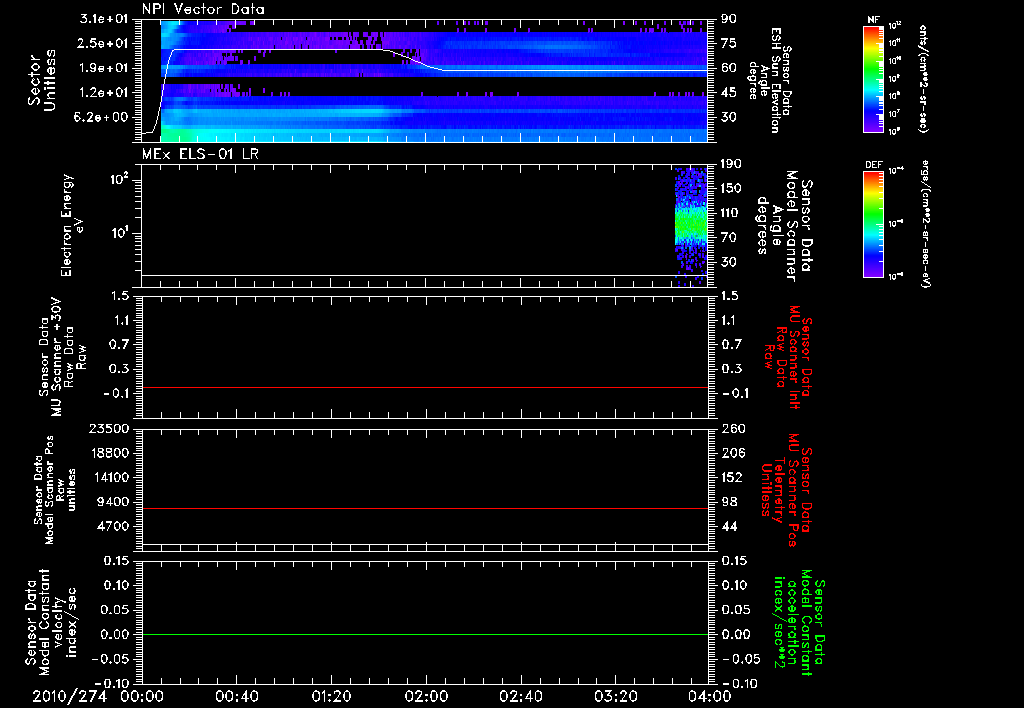Click the DEF energy flux color bar

tap(874, 224)
